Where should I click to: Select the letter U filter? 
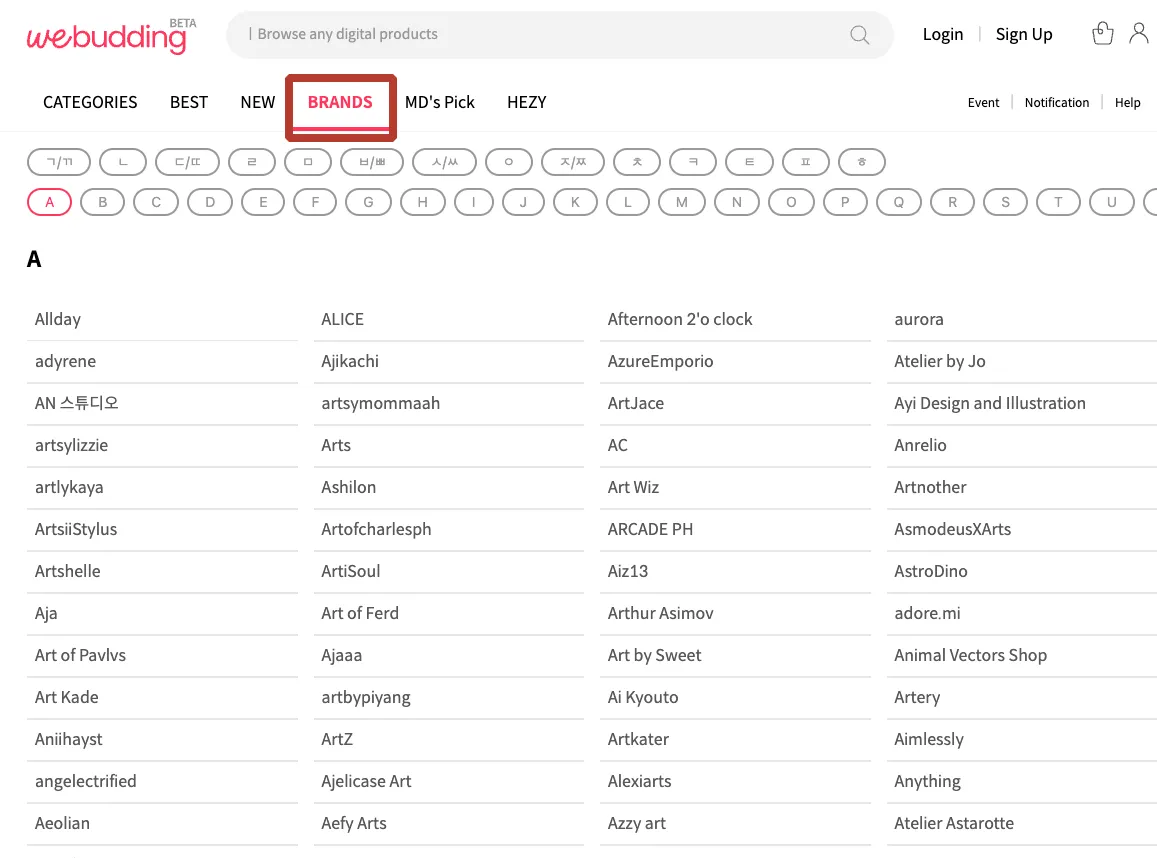click(1111, 202)
